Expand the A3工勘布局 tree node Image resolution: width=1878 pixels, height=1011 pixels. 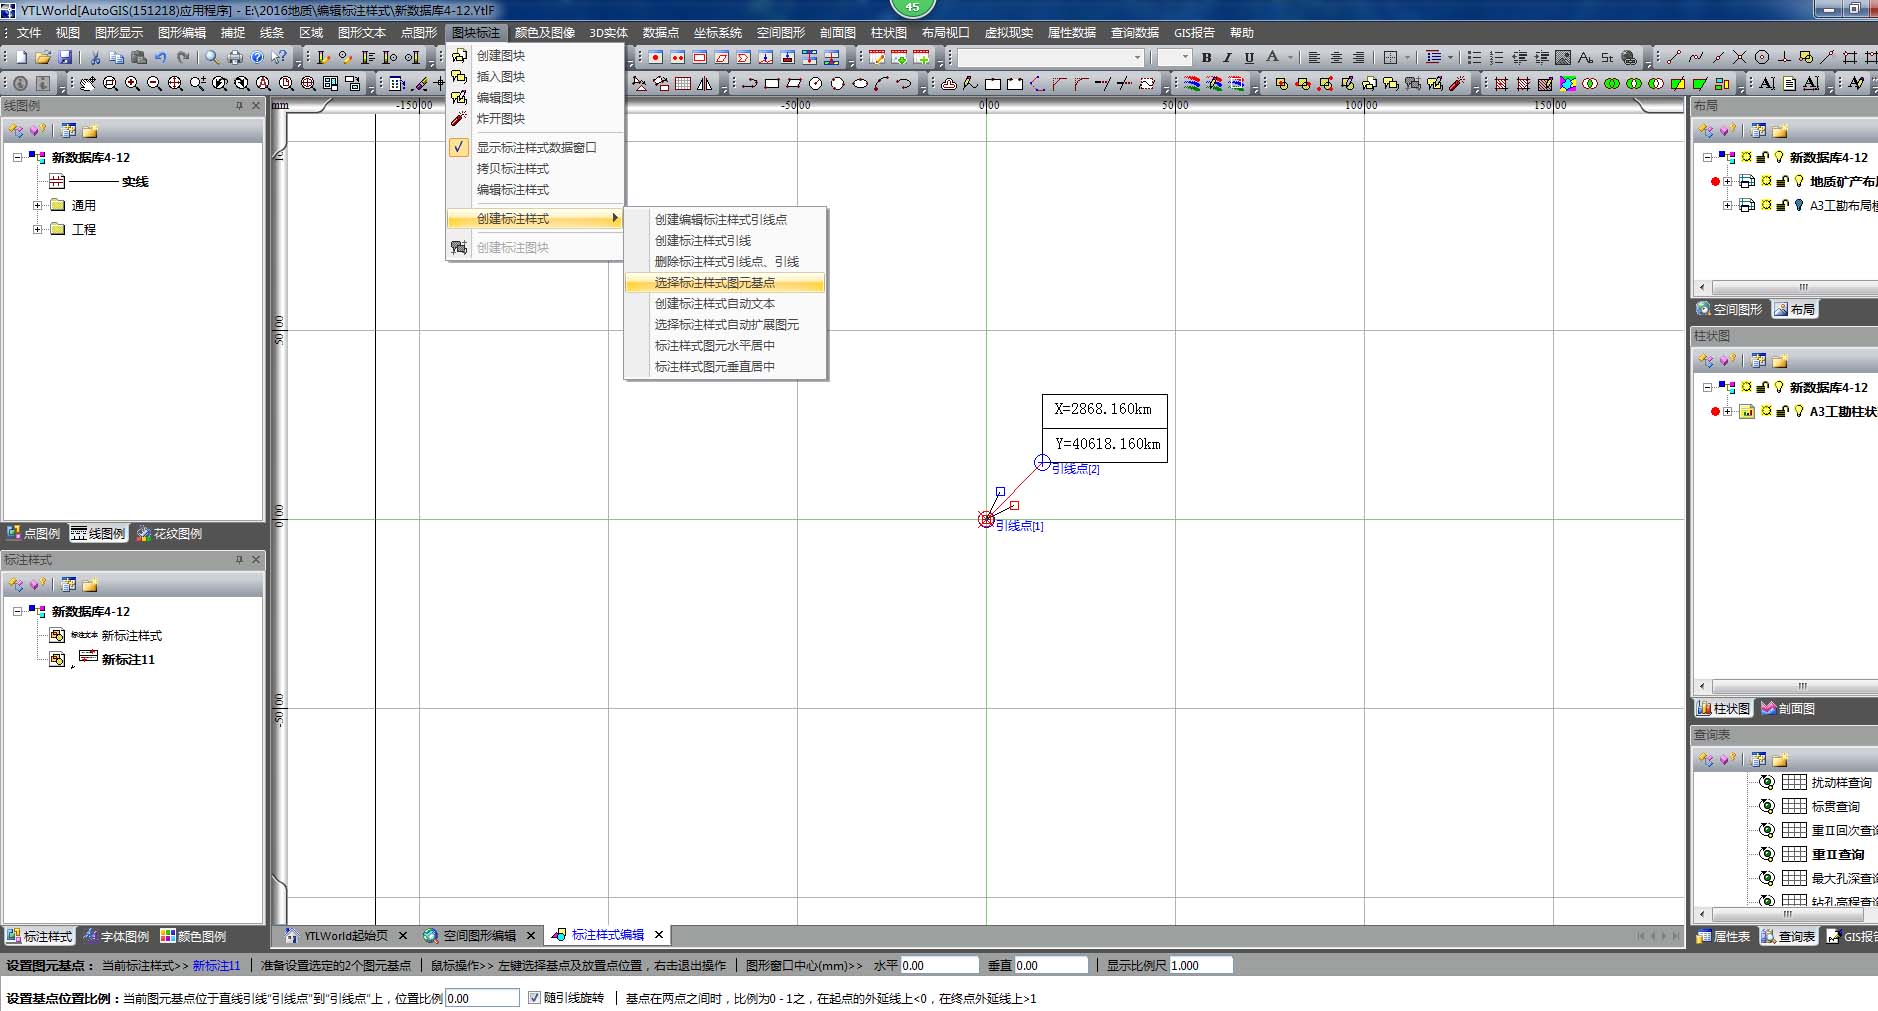[x=1727, y=205]
